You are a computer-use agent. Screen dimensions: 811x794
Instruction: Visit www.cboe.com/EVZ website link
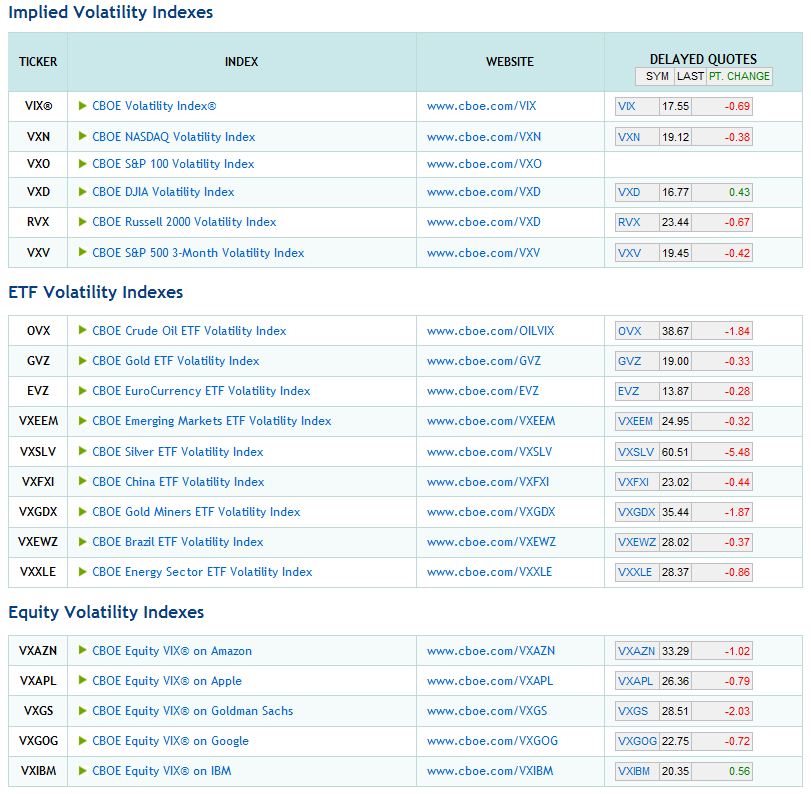pos(483,391)
